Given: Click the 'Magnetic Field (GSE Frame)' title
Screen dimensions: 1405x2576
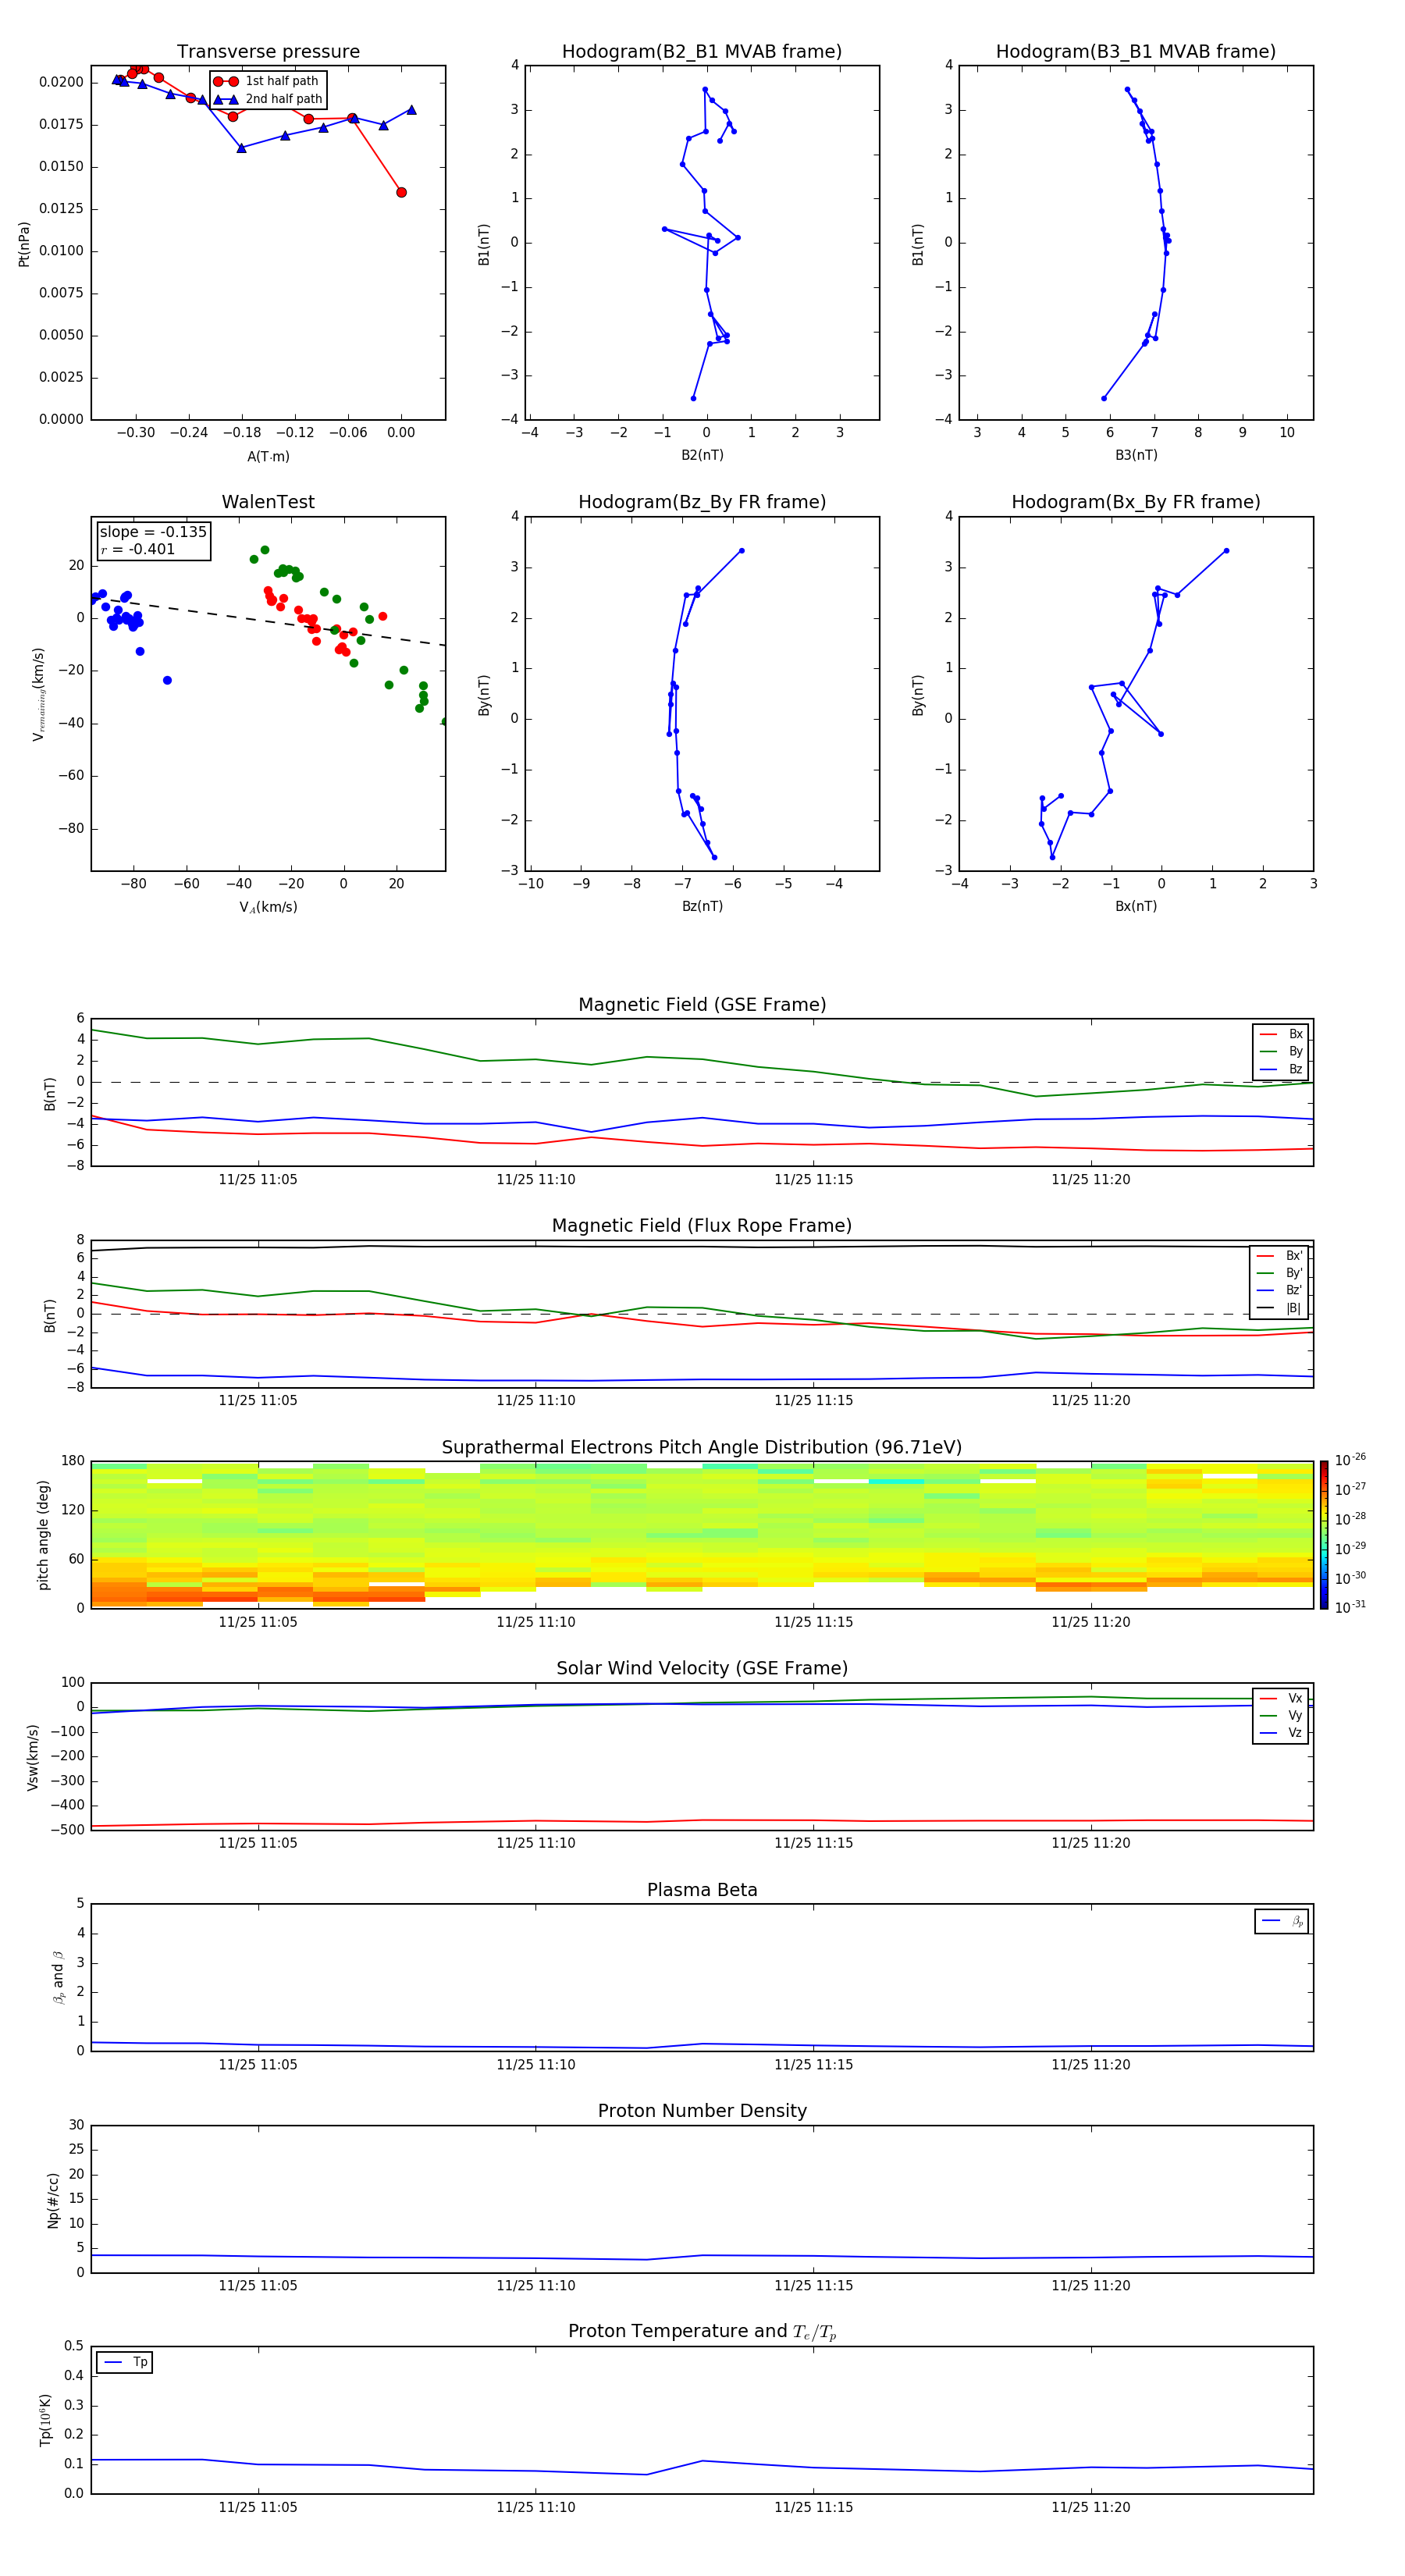Looking at the screenshot, I should (702, 1004).
